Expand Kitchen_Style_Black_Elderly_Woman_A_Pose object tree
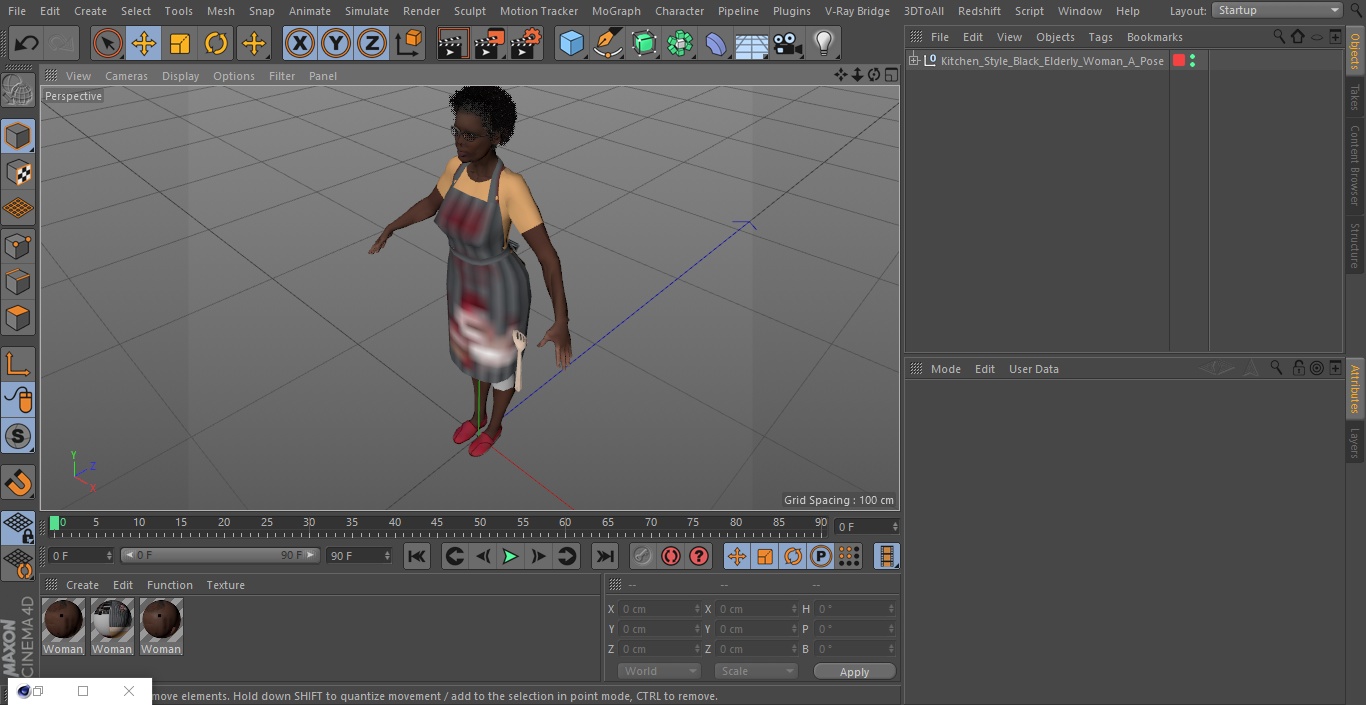 point(913,61)
